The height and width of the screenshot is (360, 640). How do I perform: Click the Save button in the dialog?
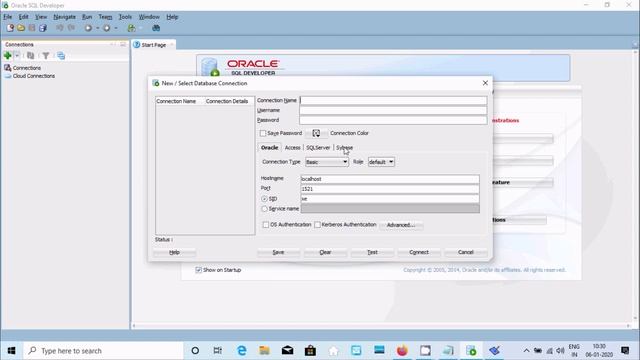(x=278, y=252)
